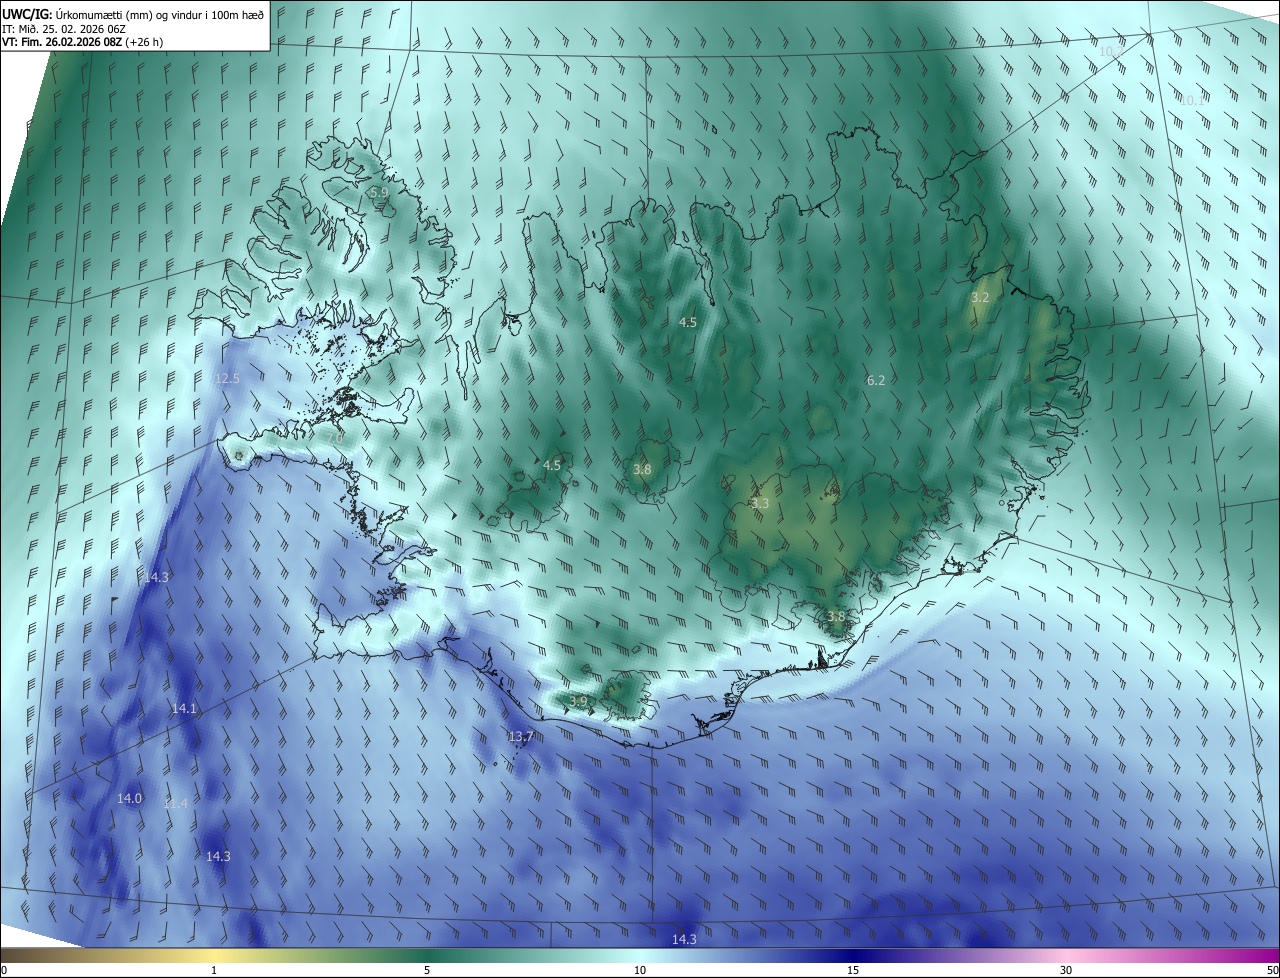The height and width of the screenshot is (978, 1280).
Task: Click the 10 tick label on the color scale
Action: pos(640,970)
